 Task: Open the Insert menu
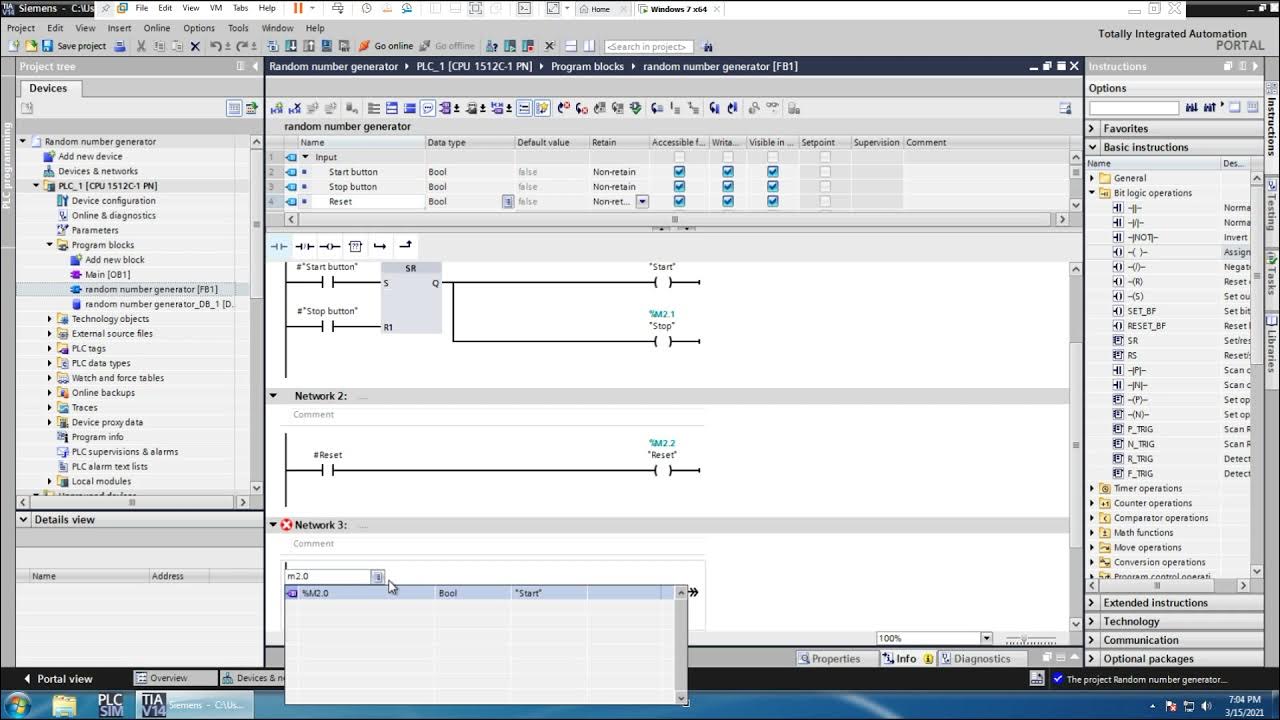click(x=119, y=28)
